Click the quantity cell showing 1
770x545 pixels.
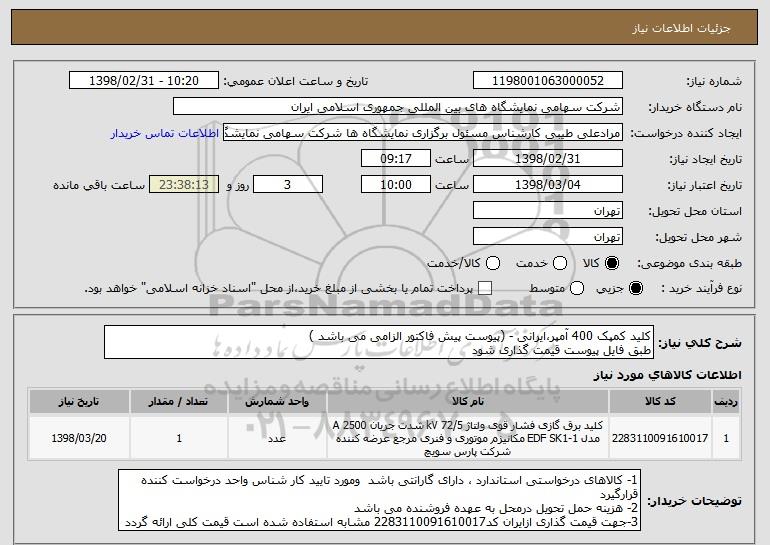pos(179,438)
